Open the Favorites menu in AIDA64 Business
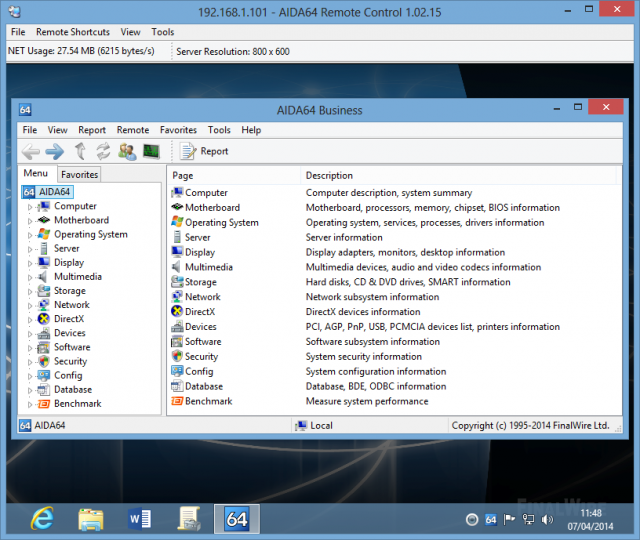Image resolution: width=640 pixels, height=540 pixels. 178,130
